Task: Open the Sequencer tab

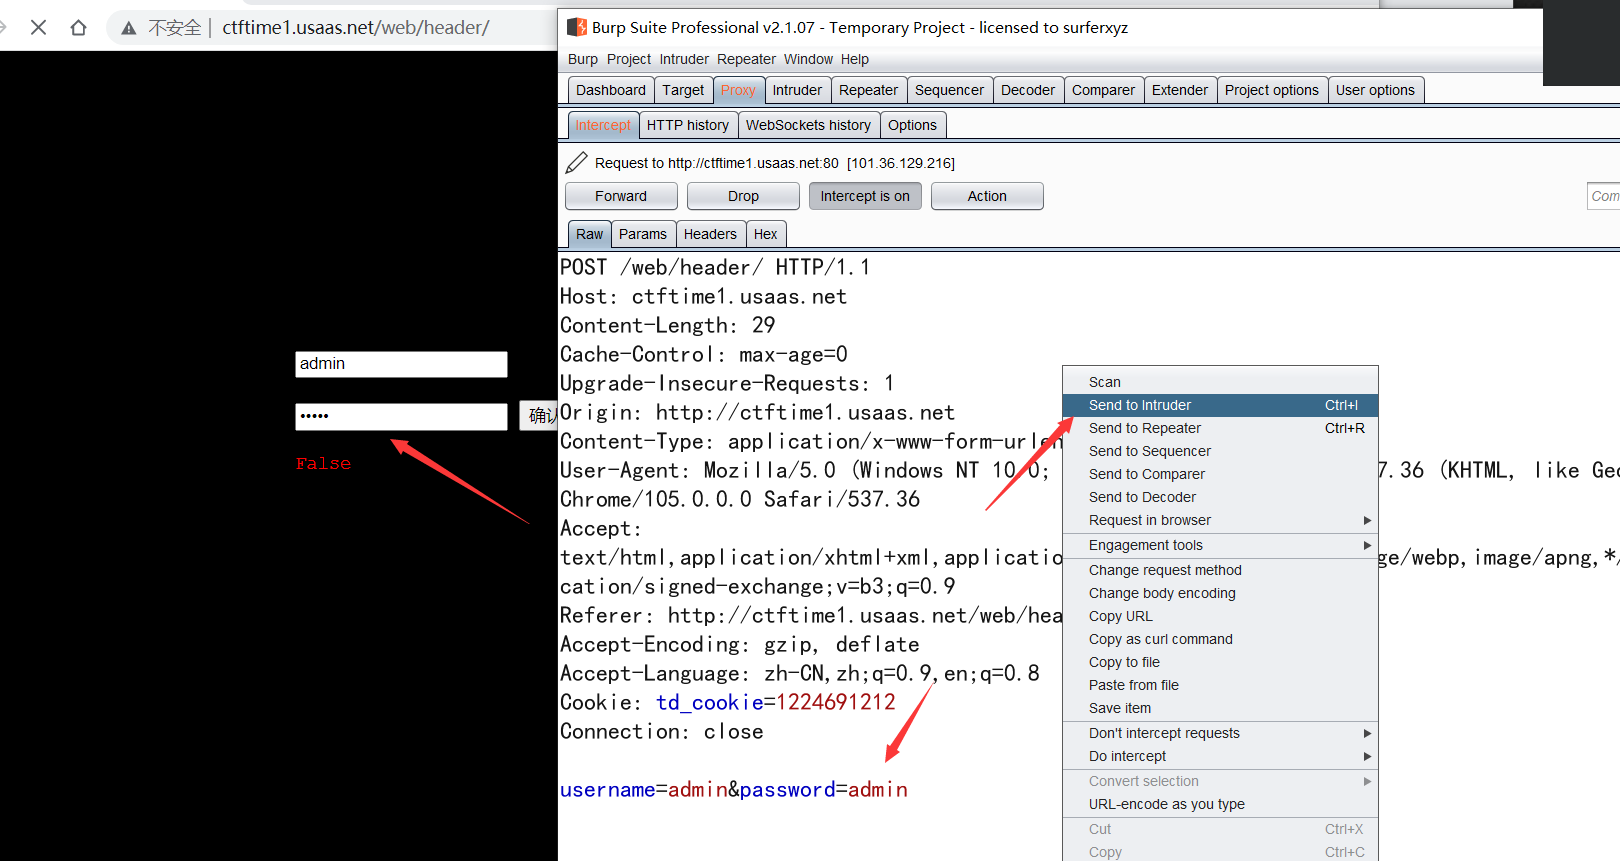Action: [x=949, y=90]
